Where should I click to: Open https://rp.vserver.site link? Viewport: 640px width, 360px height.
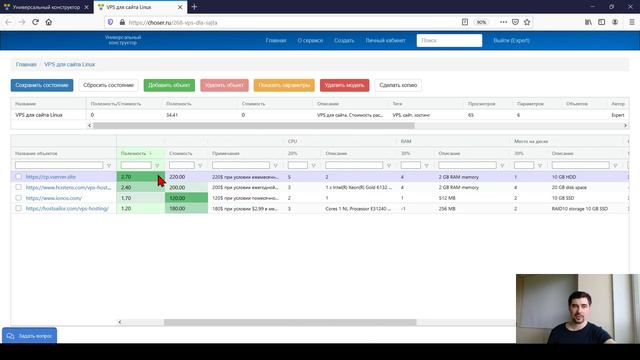tap(51, 177)
